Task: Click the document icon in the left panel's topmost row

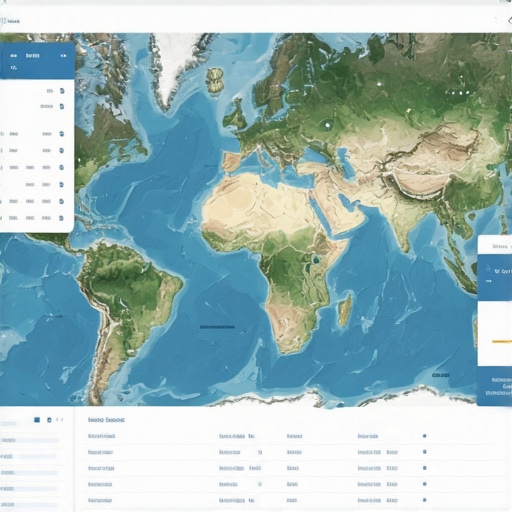Action: click(62, 91)
